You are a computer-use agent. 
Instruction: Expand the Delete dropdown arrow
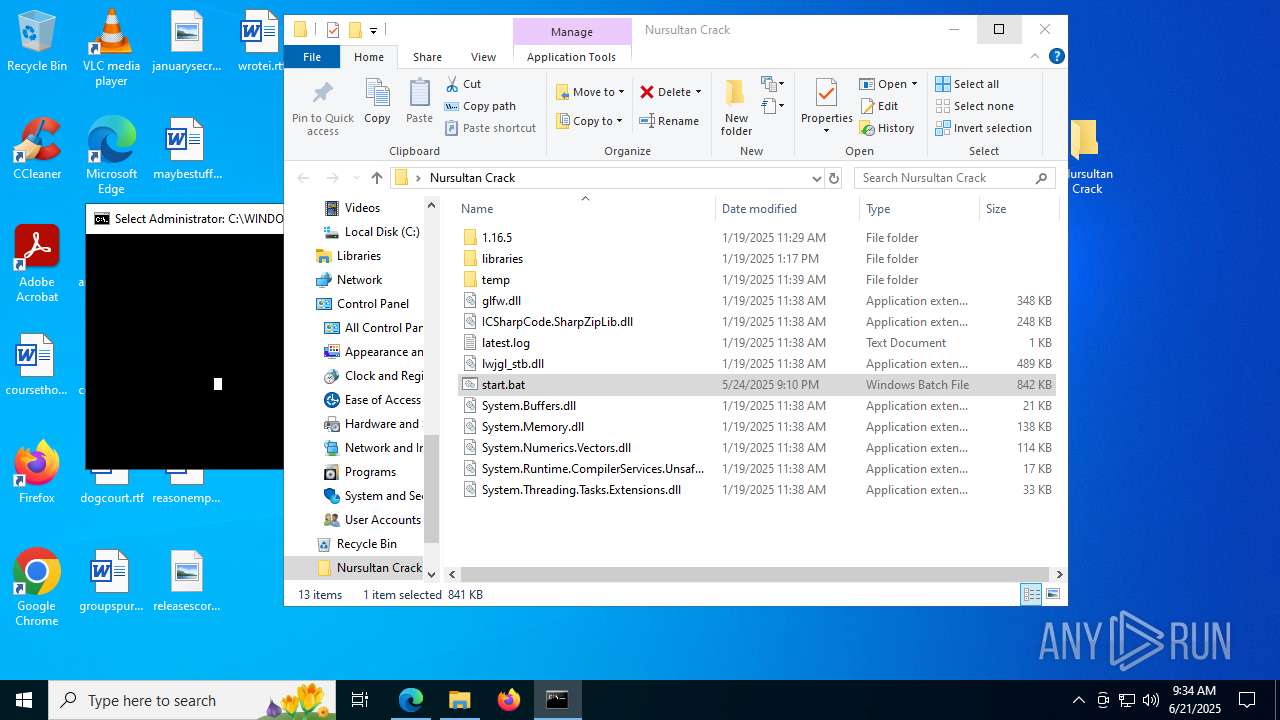coord(698,92)
